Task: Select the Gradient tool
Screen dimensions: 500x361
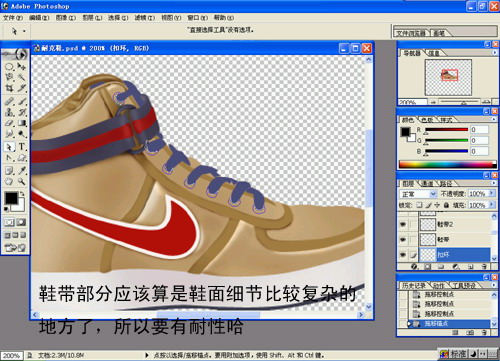Action: (x=22, y=123)
